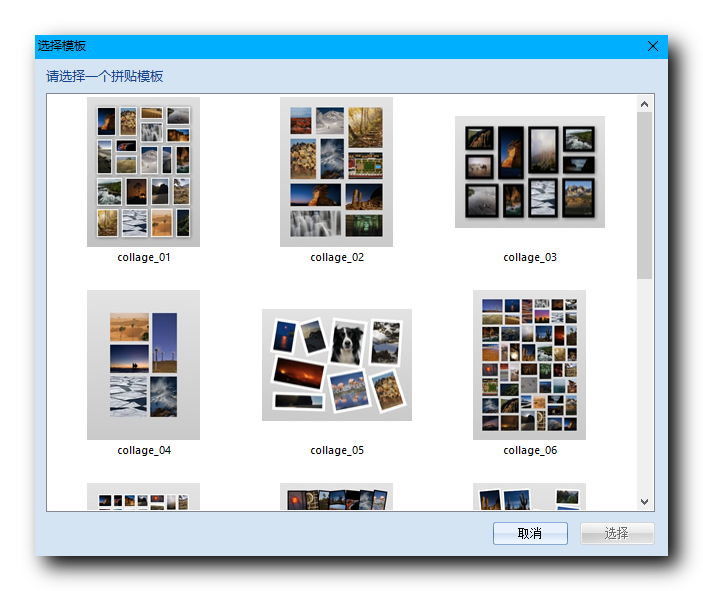Close the 选择模板 dialog
Viewport: 703px width, 591px height.
pyautogui.click(x=653, y=46)
